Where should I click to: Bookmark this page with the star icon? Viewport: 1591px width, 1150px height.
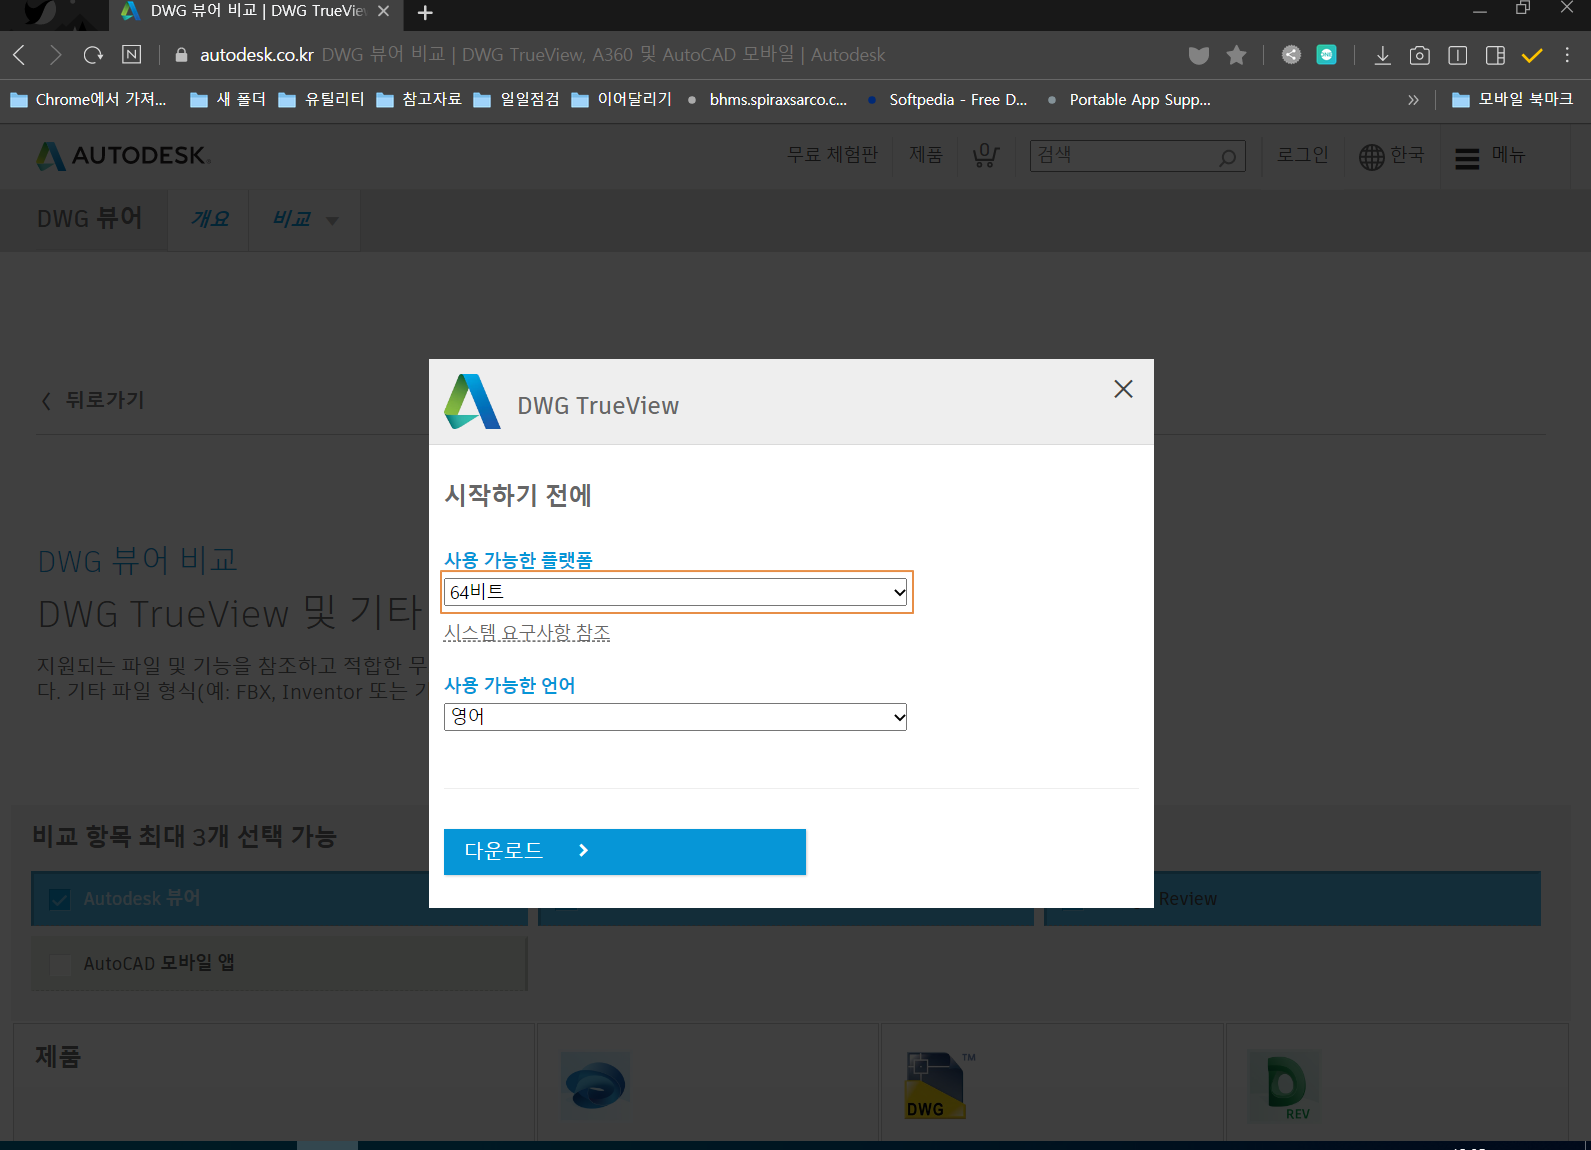[1237, 55]
